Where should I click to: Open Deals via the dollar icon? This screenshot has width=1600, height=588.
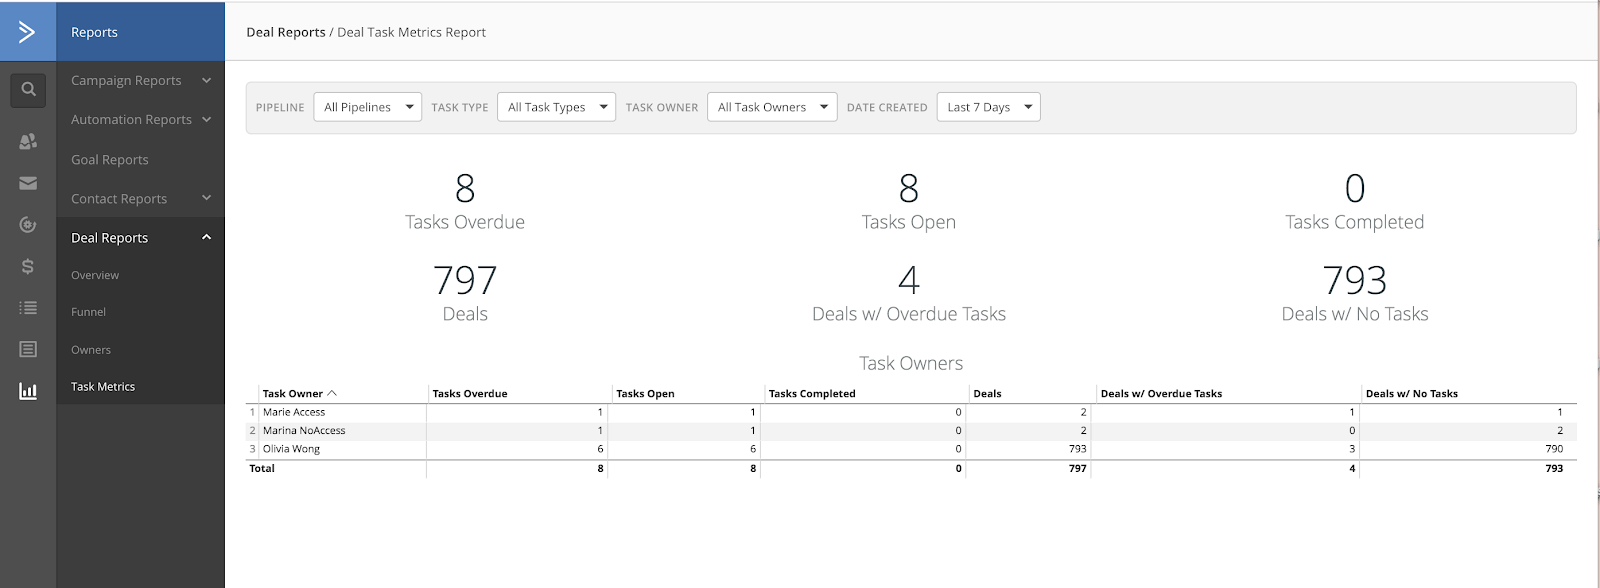tap(28, 266)
